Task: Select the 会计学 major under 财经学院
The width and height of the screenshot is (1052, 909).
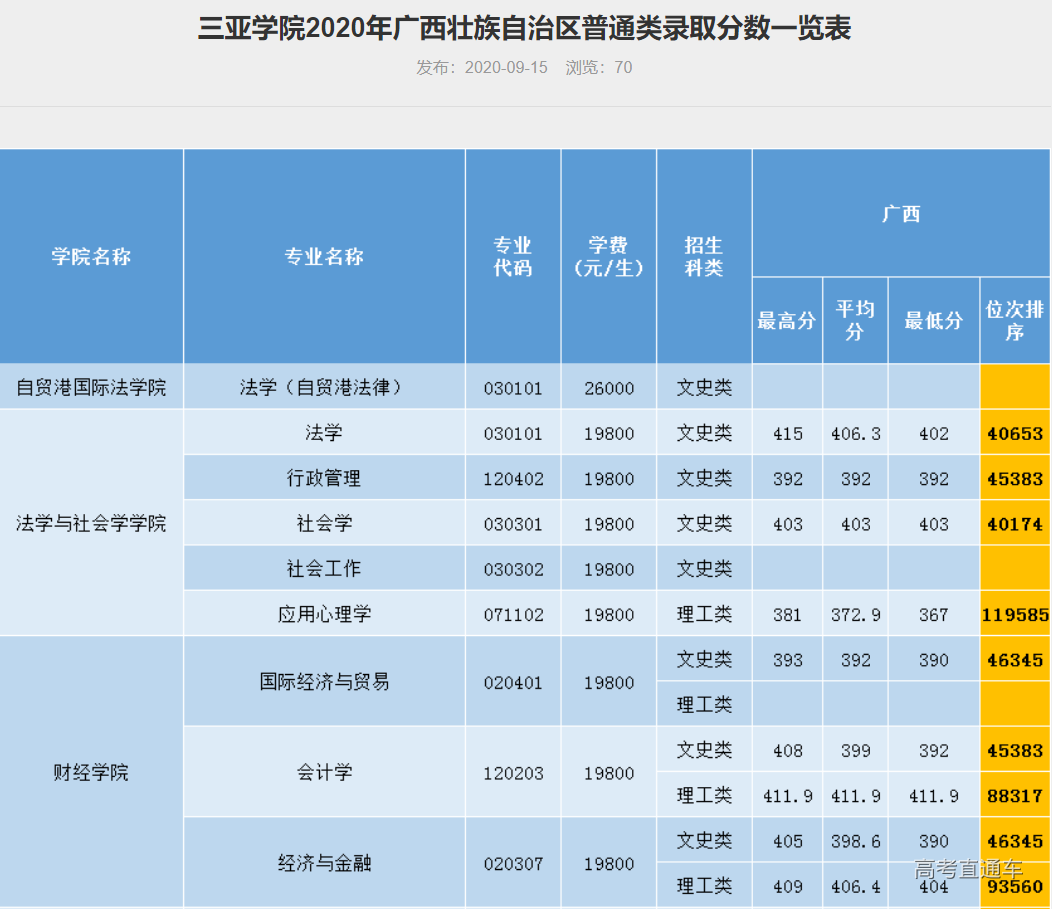Action: 323,772
